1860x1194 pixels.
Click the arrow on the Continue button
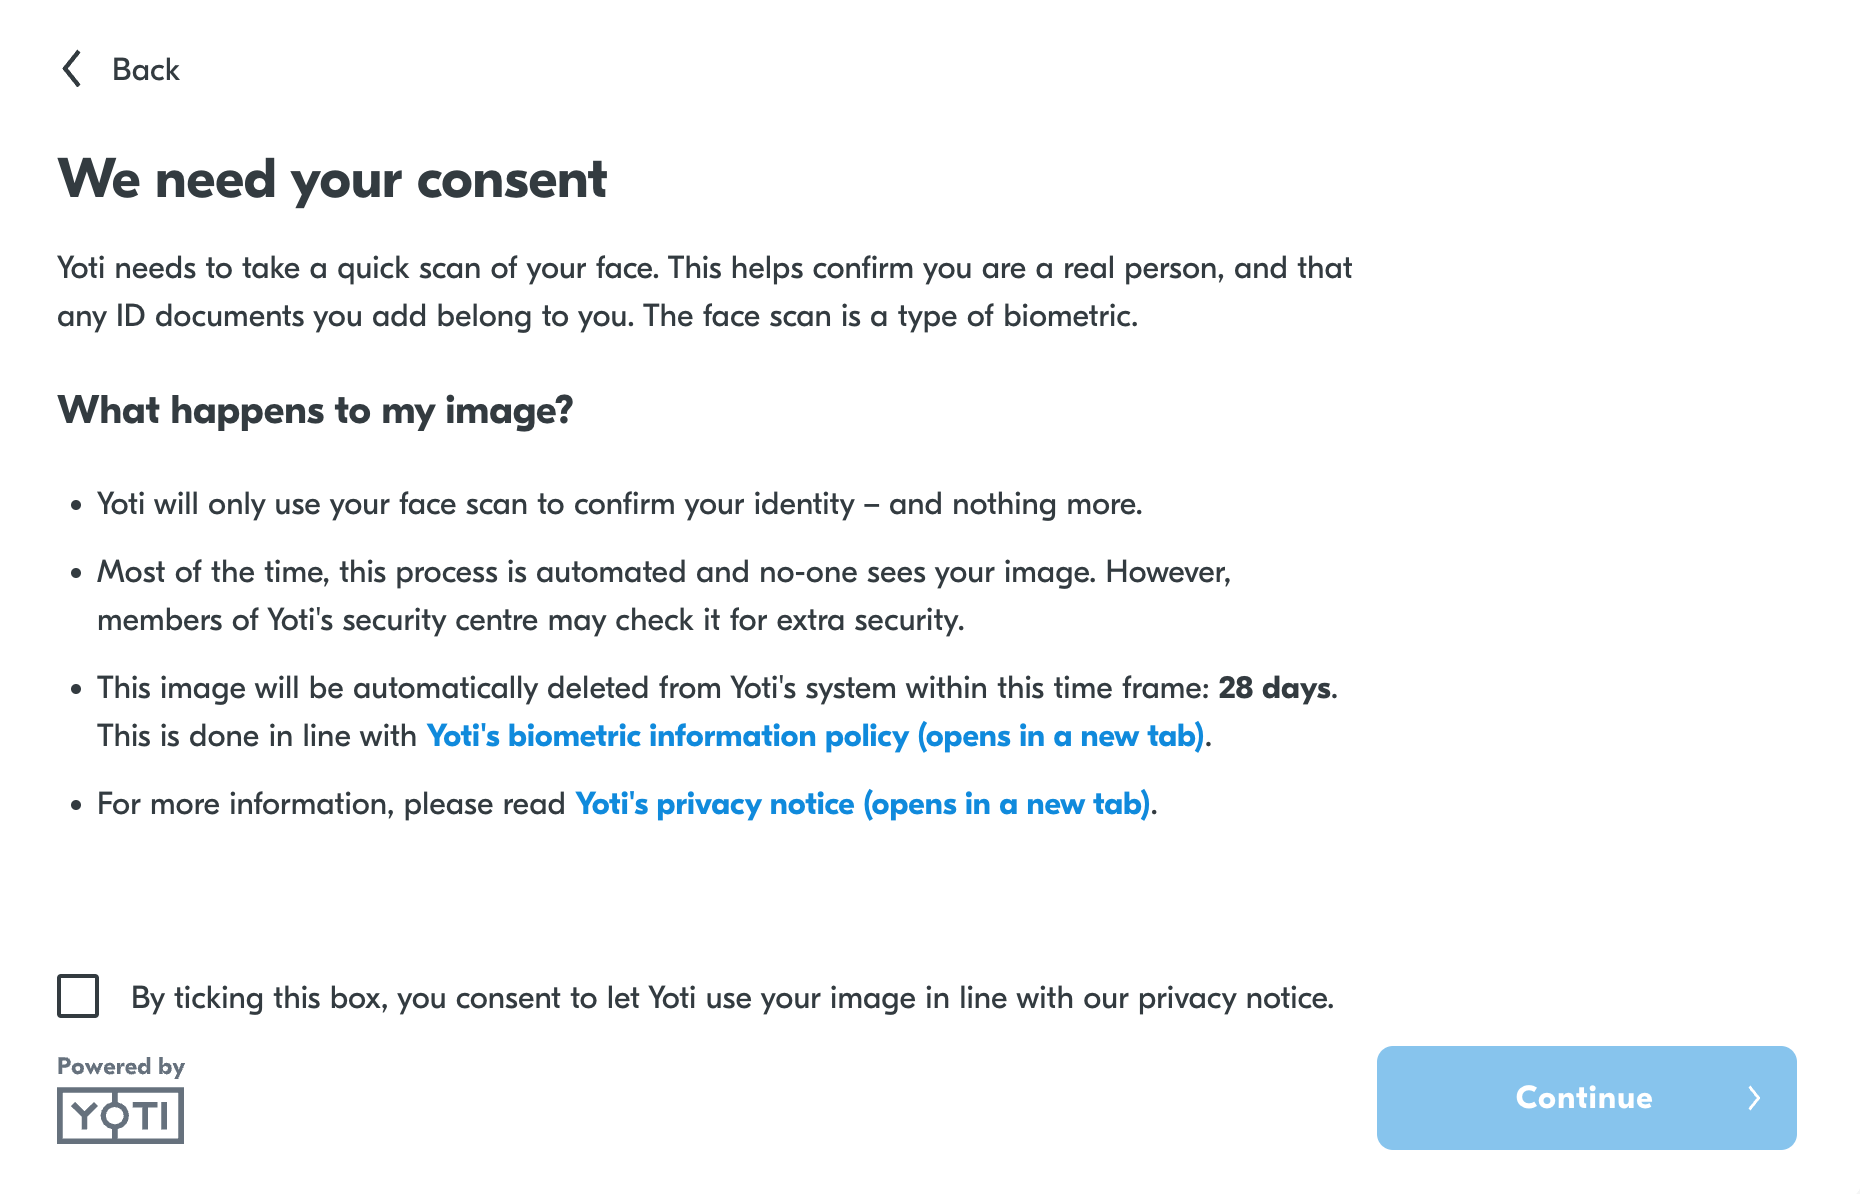1754,1098
